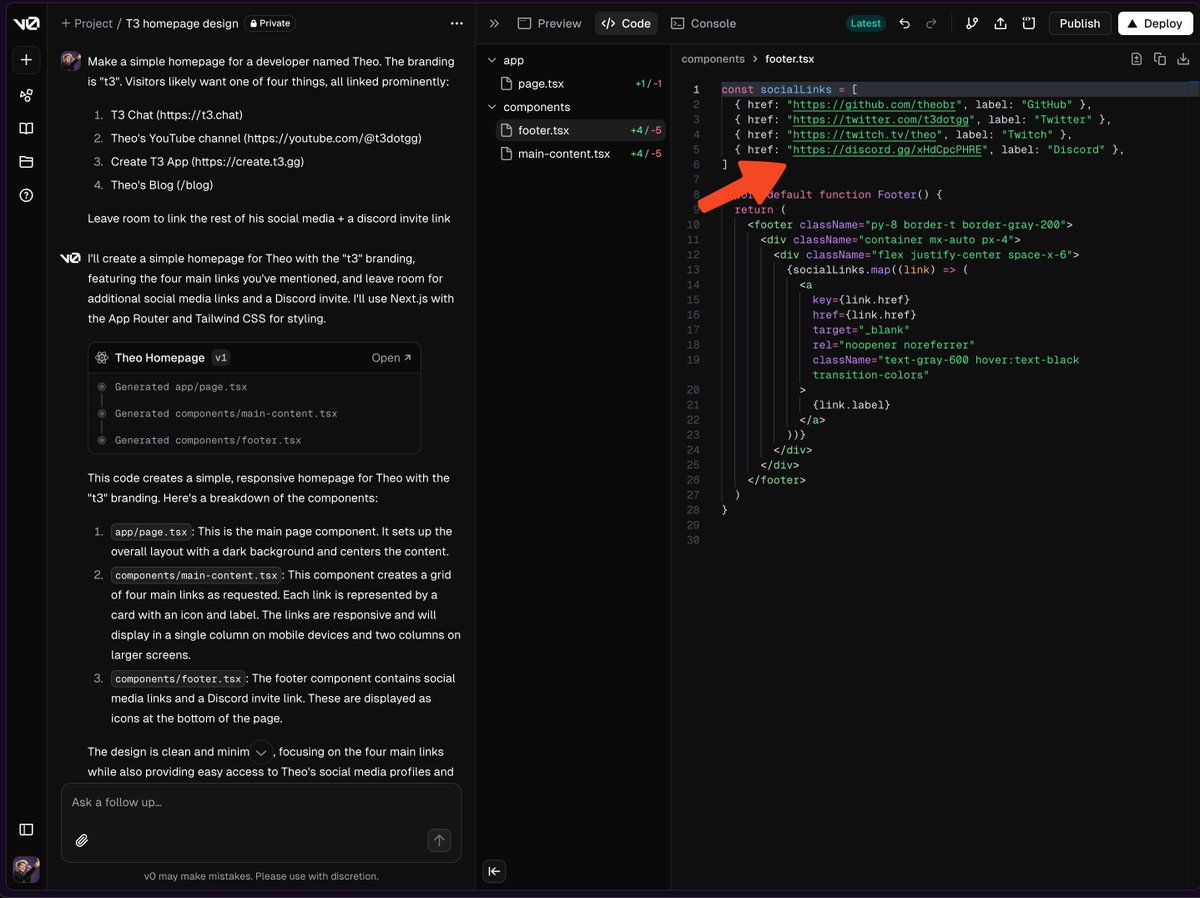Viewport: 1200px width, 898px height.
Task: Click the T3 homepage design title
Action: (x=182, y=23)
